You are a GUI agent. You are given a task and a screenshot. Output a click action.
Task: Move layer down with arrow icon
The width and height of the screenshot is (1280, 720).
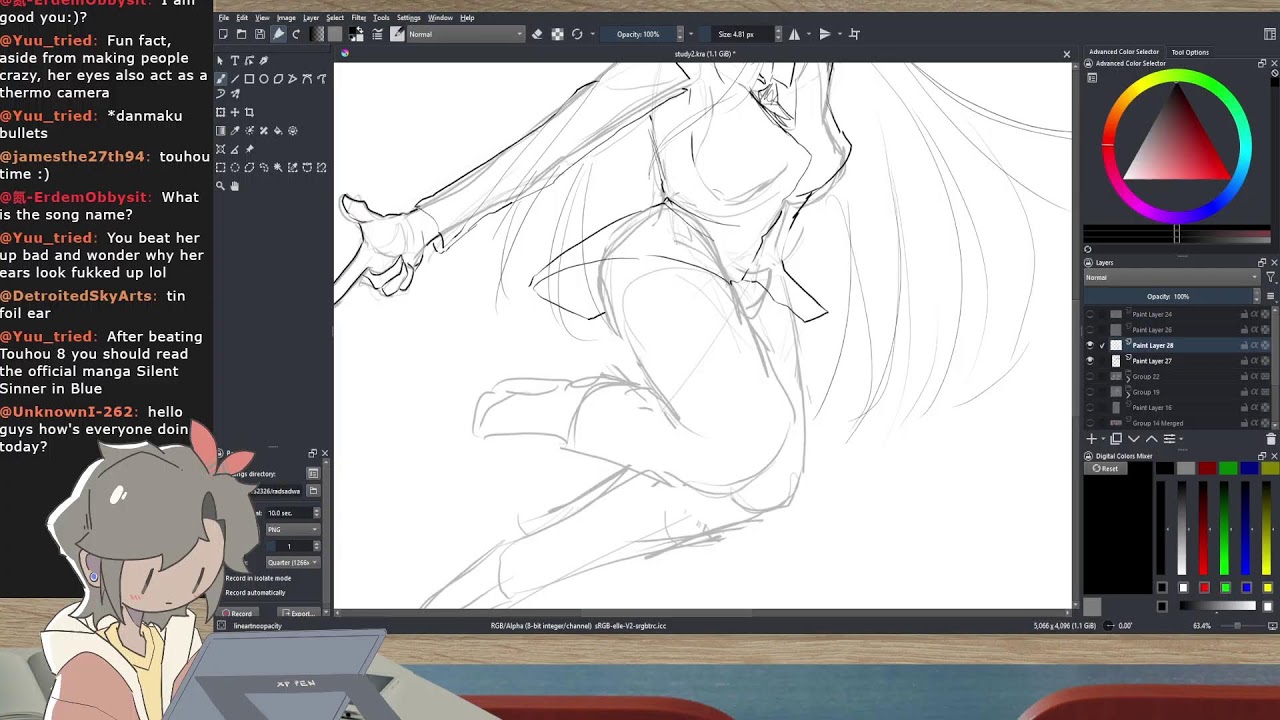(x=1134, y=438)
